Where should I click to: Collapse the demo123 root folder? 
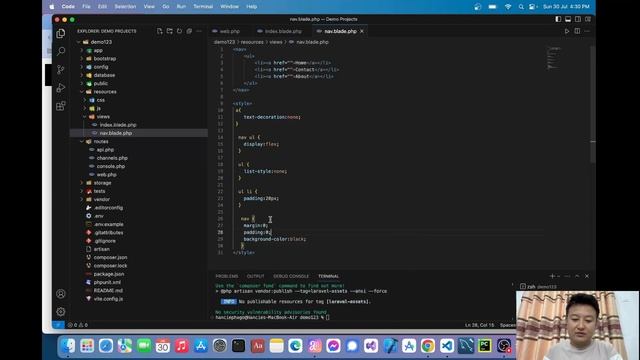coord(78,42)
